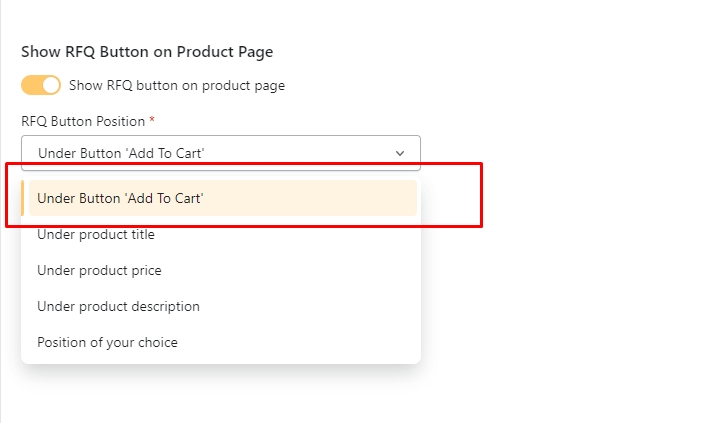Select 'Under product description' position
The image size is (725, 423).
pos(118,306)
